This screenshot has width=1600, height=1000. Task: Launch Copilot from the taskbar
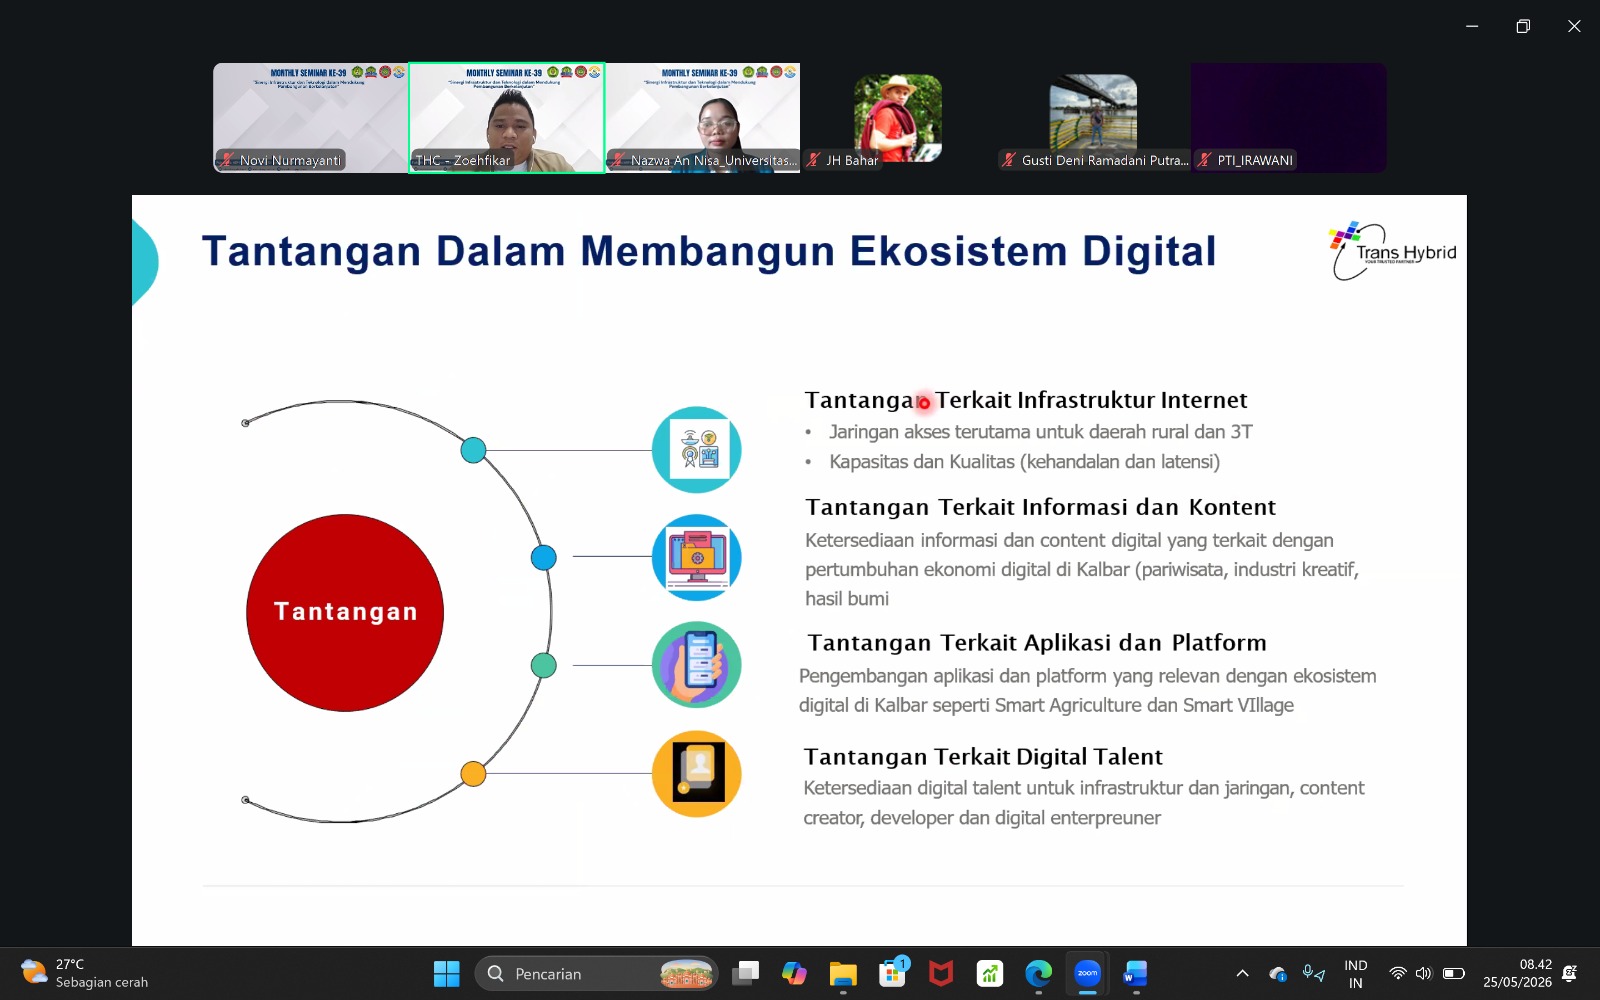pyautogui.click(x=794, y=973)
